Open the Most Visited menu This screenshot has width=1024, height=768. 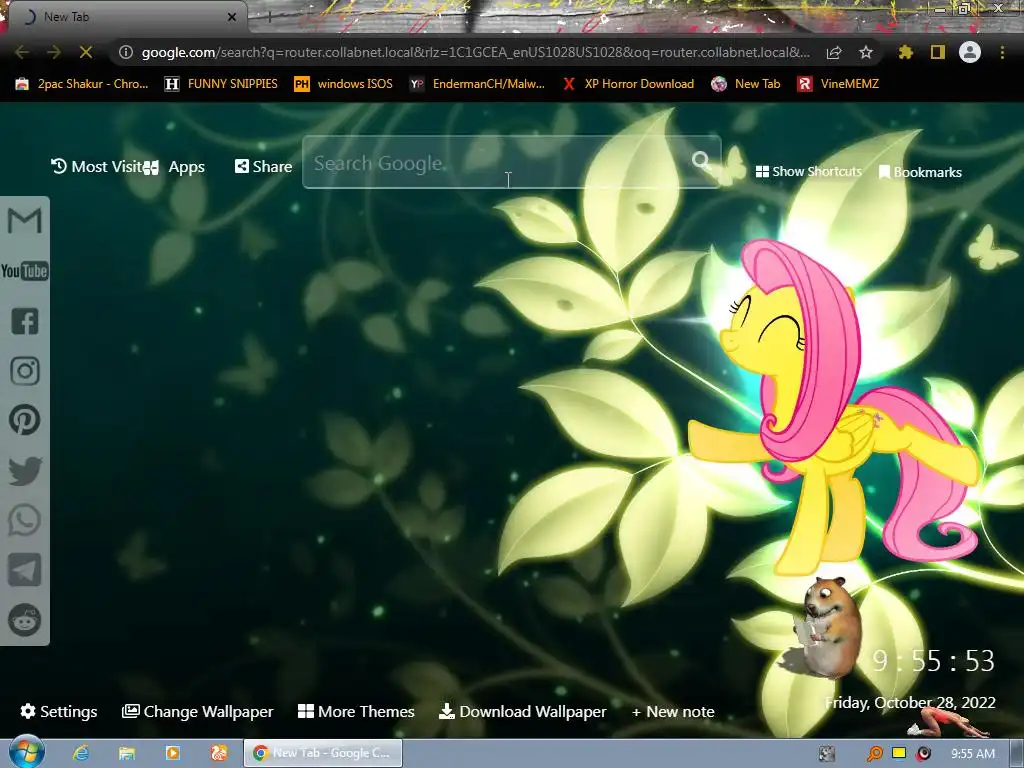[x=97, y=167]
